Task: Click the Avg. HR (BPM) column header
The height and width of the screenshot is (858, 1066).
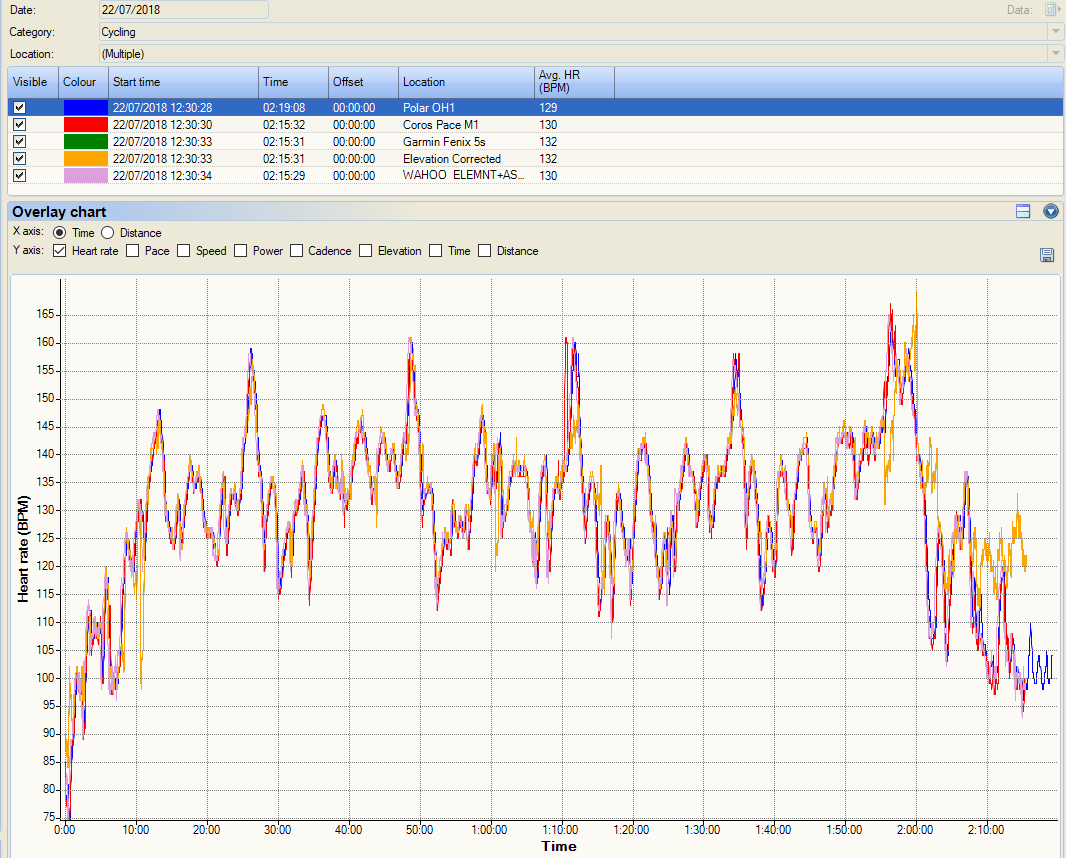Action: point(574,82)
